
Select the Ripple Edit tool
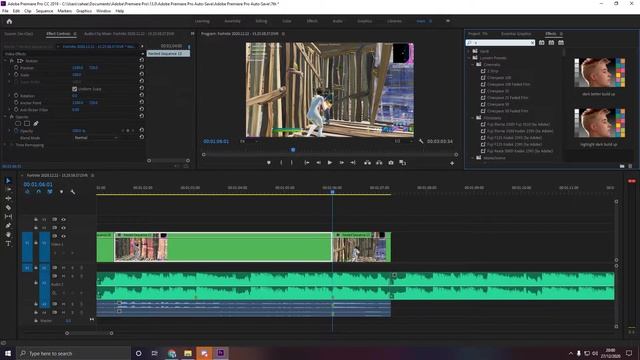tap(8, 198)
